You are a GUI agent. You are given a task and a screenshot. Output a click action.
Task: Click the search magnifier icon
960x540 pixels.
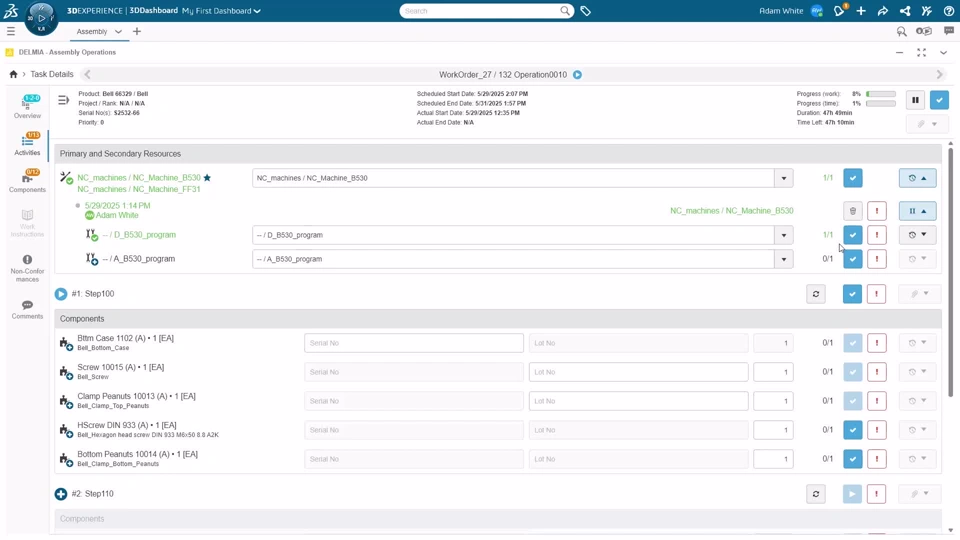(x=564, y=11)
